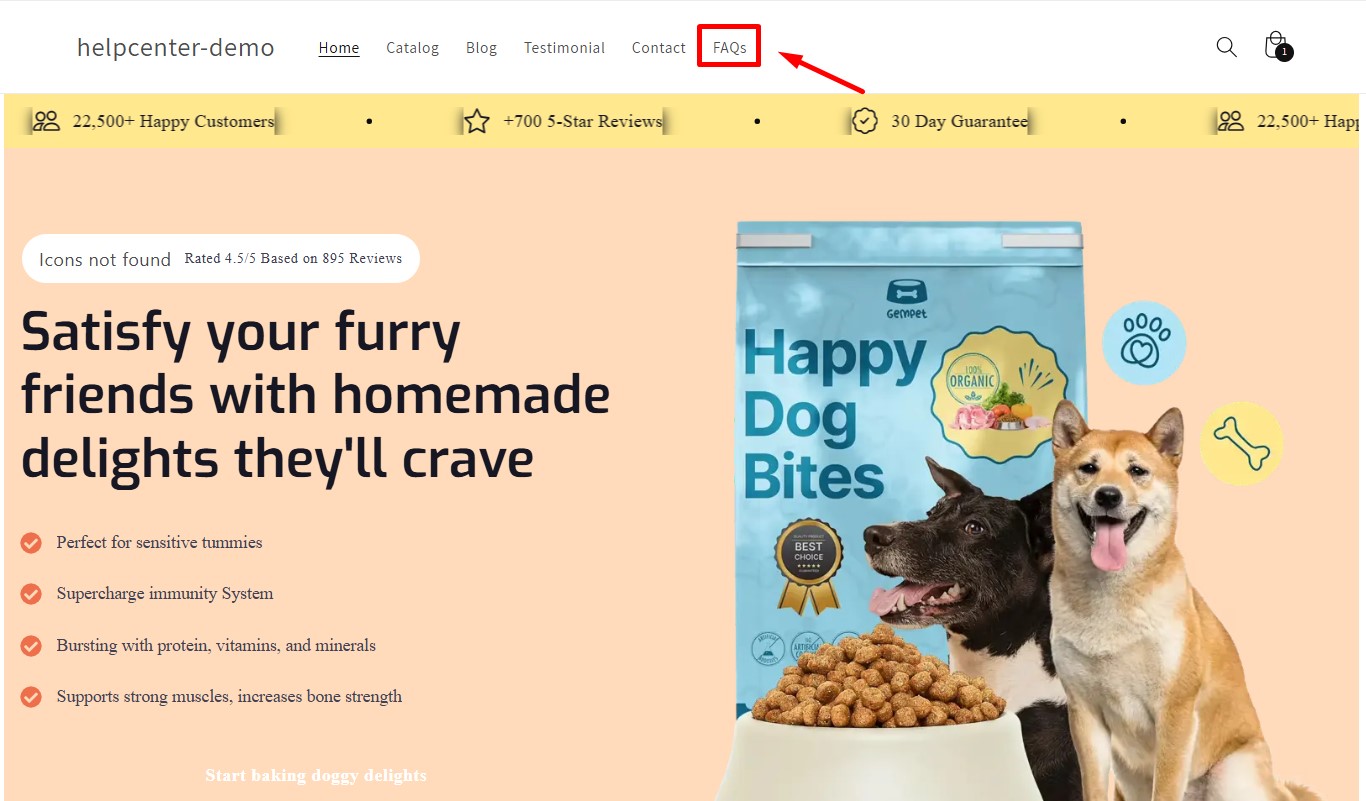This screenshot has width=1366, height=801.
Task: Click the Home navigation link
Action: (x=339, y=47)
